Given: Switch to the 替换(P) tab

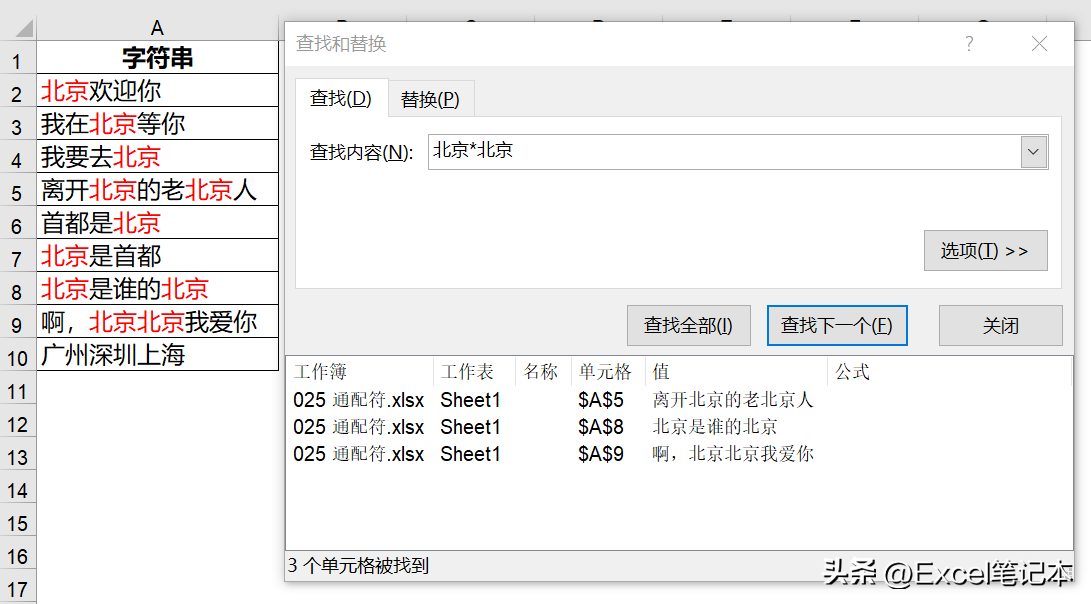Looking at the screenshot, I should [x=430, y=100].
